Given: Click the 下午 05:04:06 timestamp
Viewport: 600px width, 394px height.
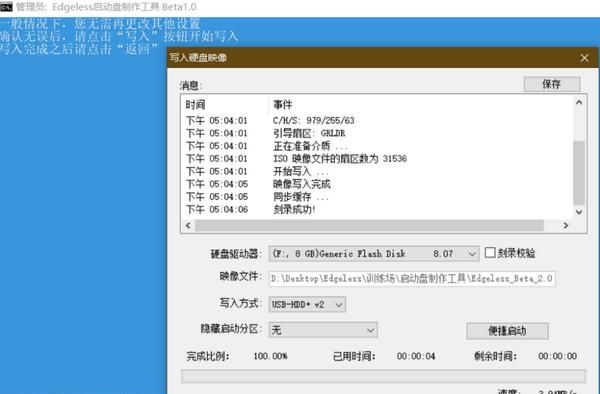Looking at the screenshot, I should pyautogui.click(x=217, y=210).
